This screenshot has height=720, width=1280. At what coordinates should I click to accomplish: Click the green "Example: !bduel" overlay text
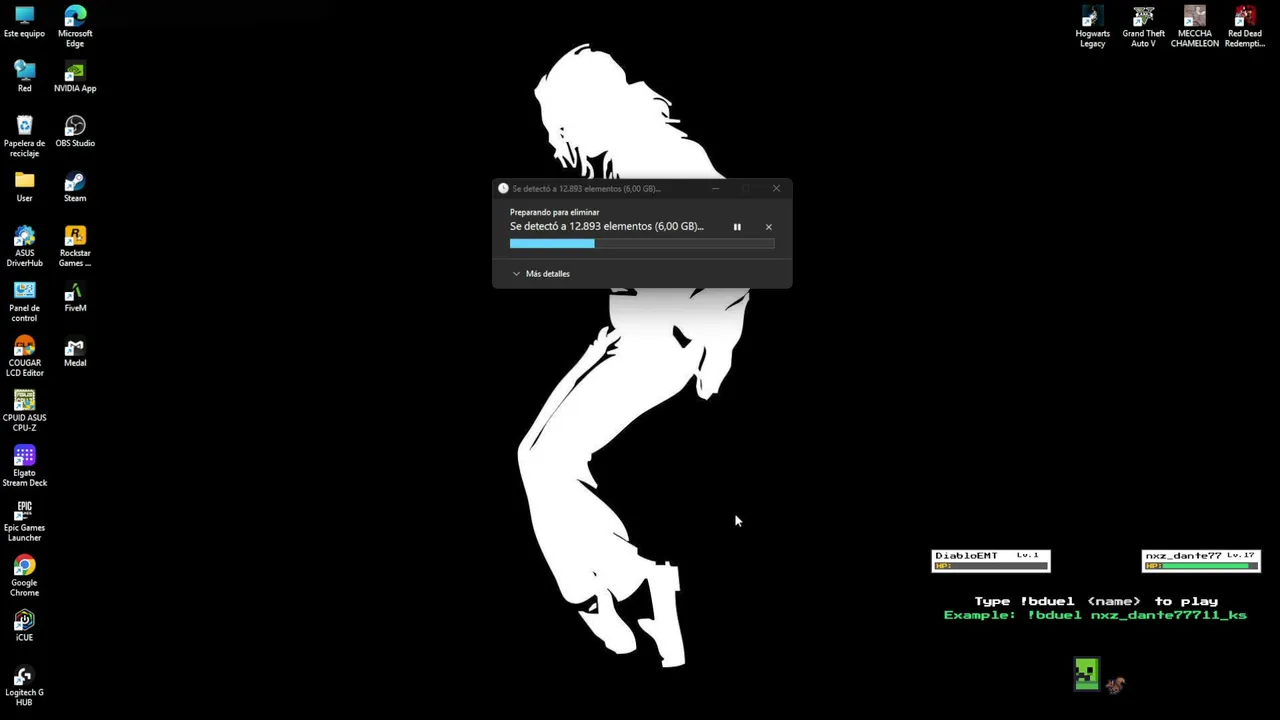[x=1095, y=615]
